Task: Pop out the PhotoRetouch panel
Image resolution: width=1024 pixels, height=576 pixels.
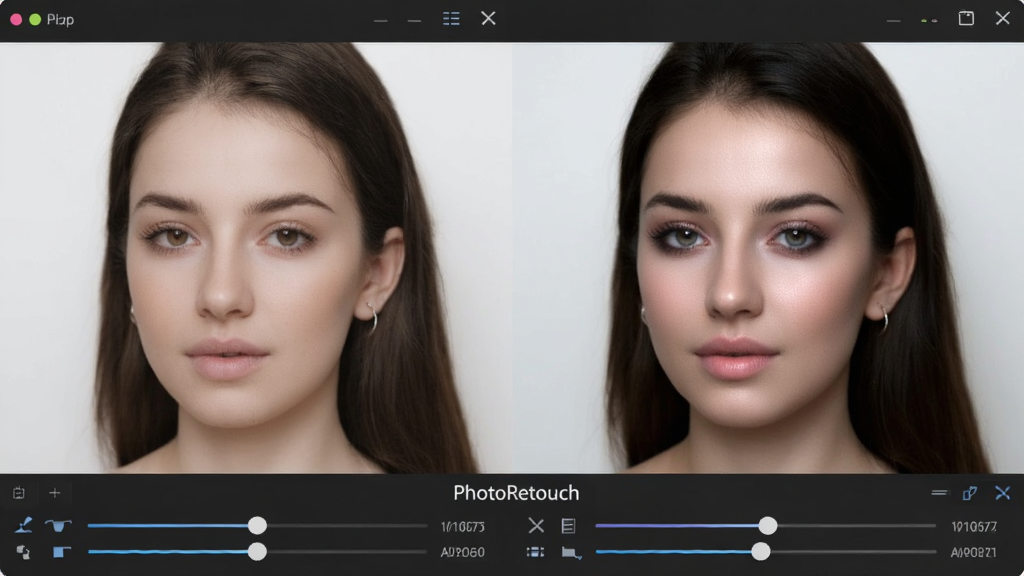Action: (970, 493)
